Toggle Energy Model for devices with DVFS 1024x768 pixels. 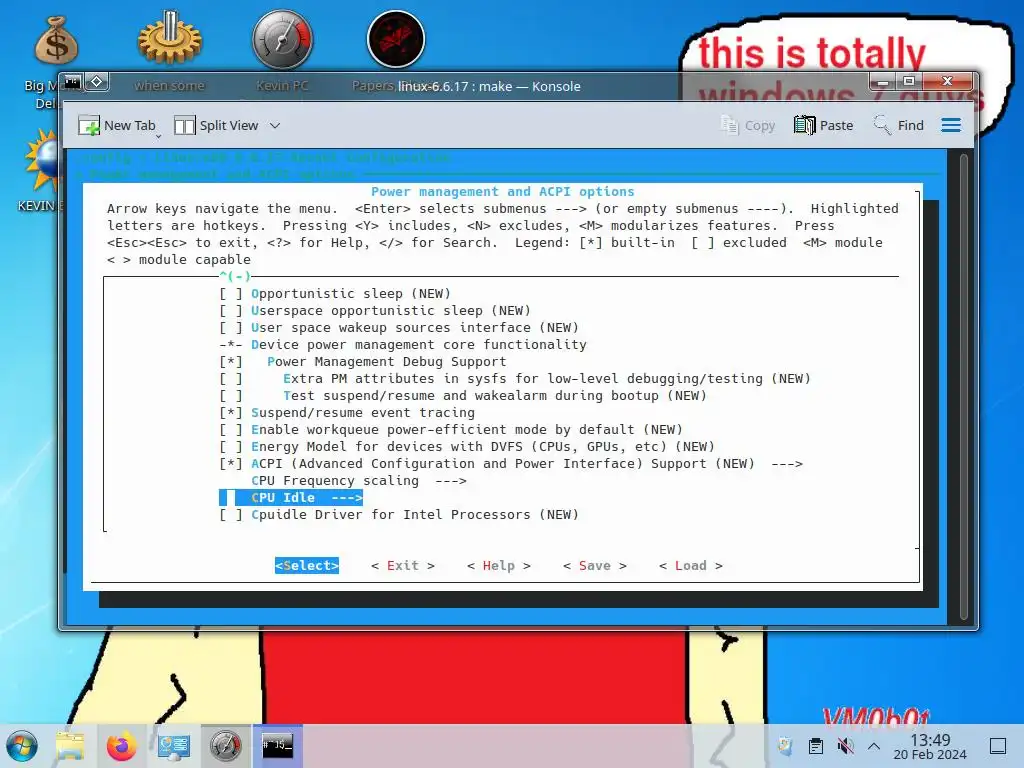[x=231, y=447]
